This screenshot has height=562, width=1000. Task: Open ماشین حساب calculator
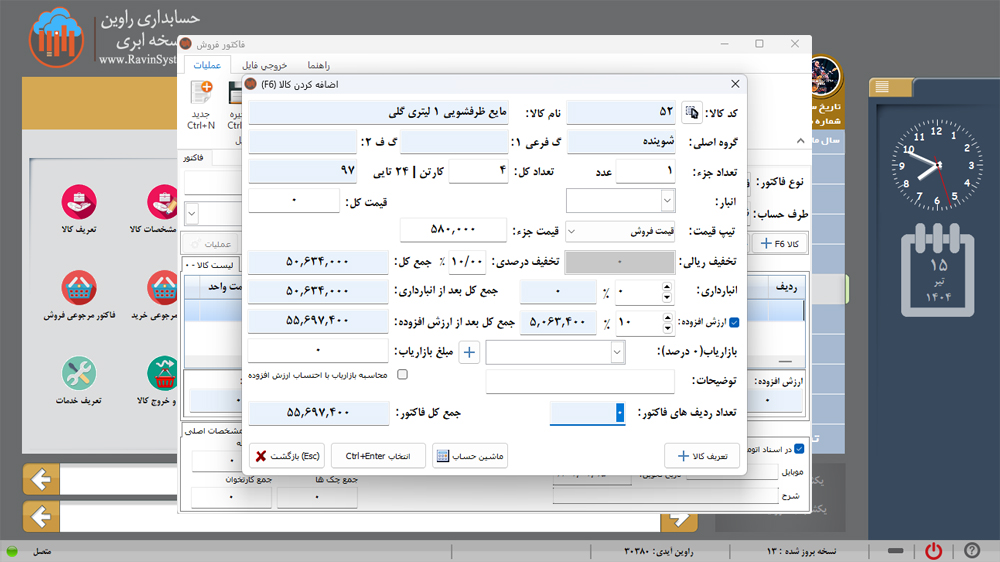tap(470, 456)
